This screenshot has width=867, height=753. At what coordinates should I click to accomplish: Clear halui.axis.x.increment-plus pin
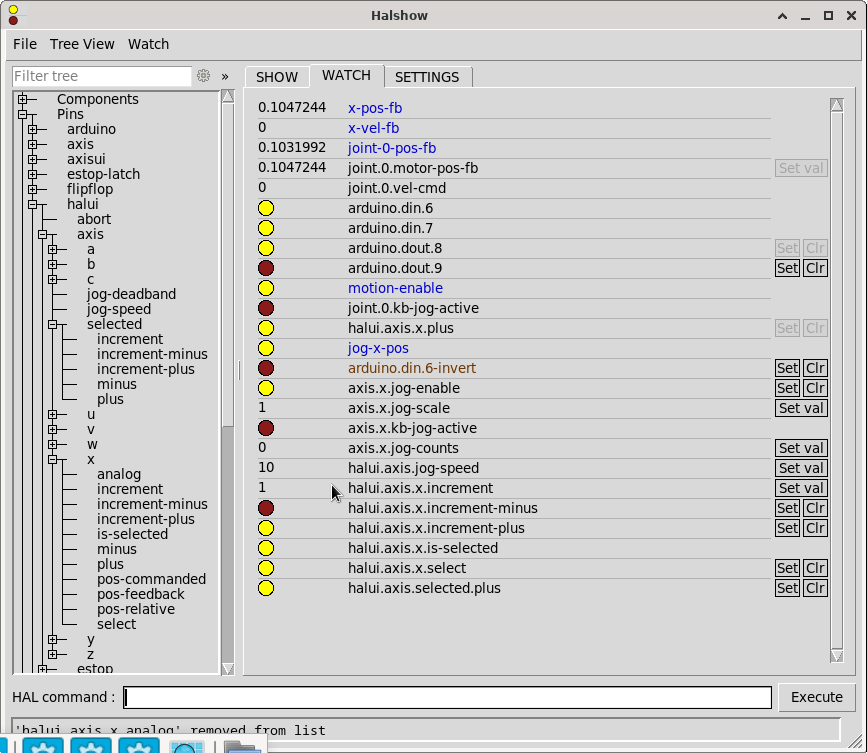pos(815,528)
